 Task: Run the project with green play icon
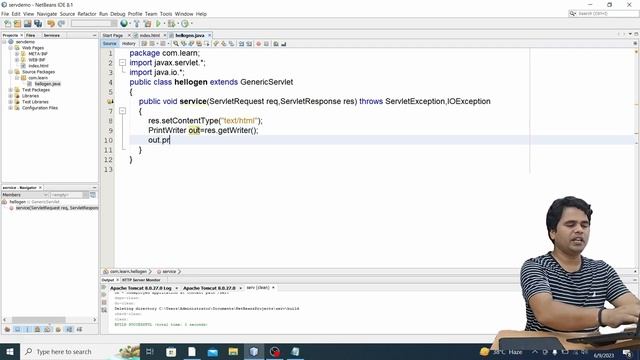pos(158,24)
